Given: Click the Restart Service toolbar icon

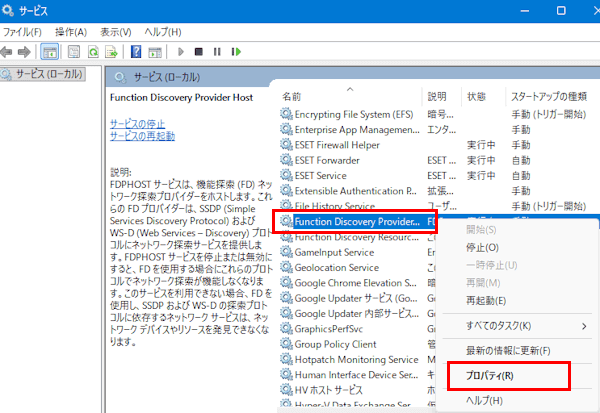Looking at the screenshot, I should (236, 52).
